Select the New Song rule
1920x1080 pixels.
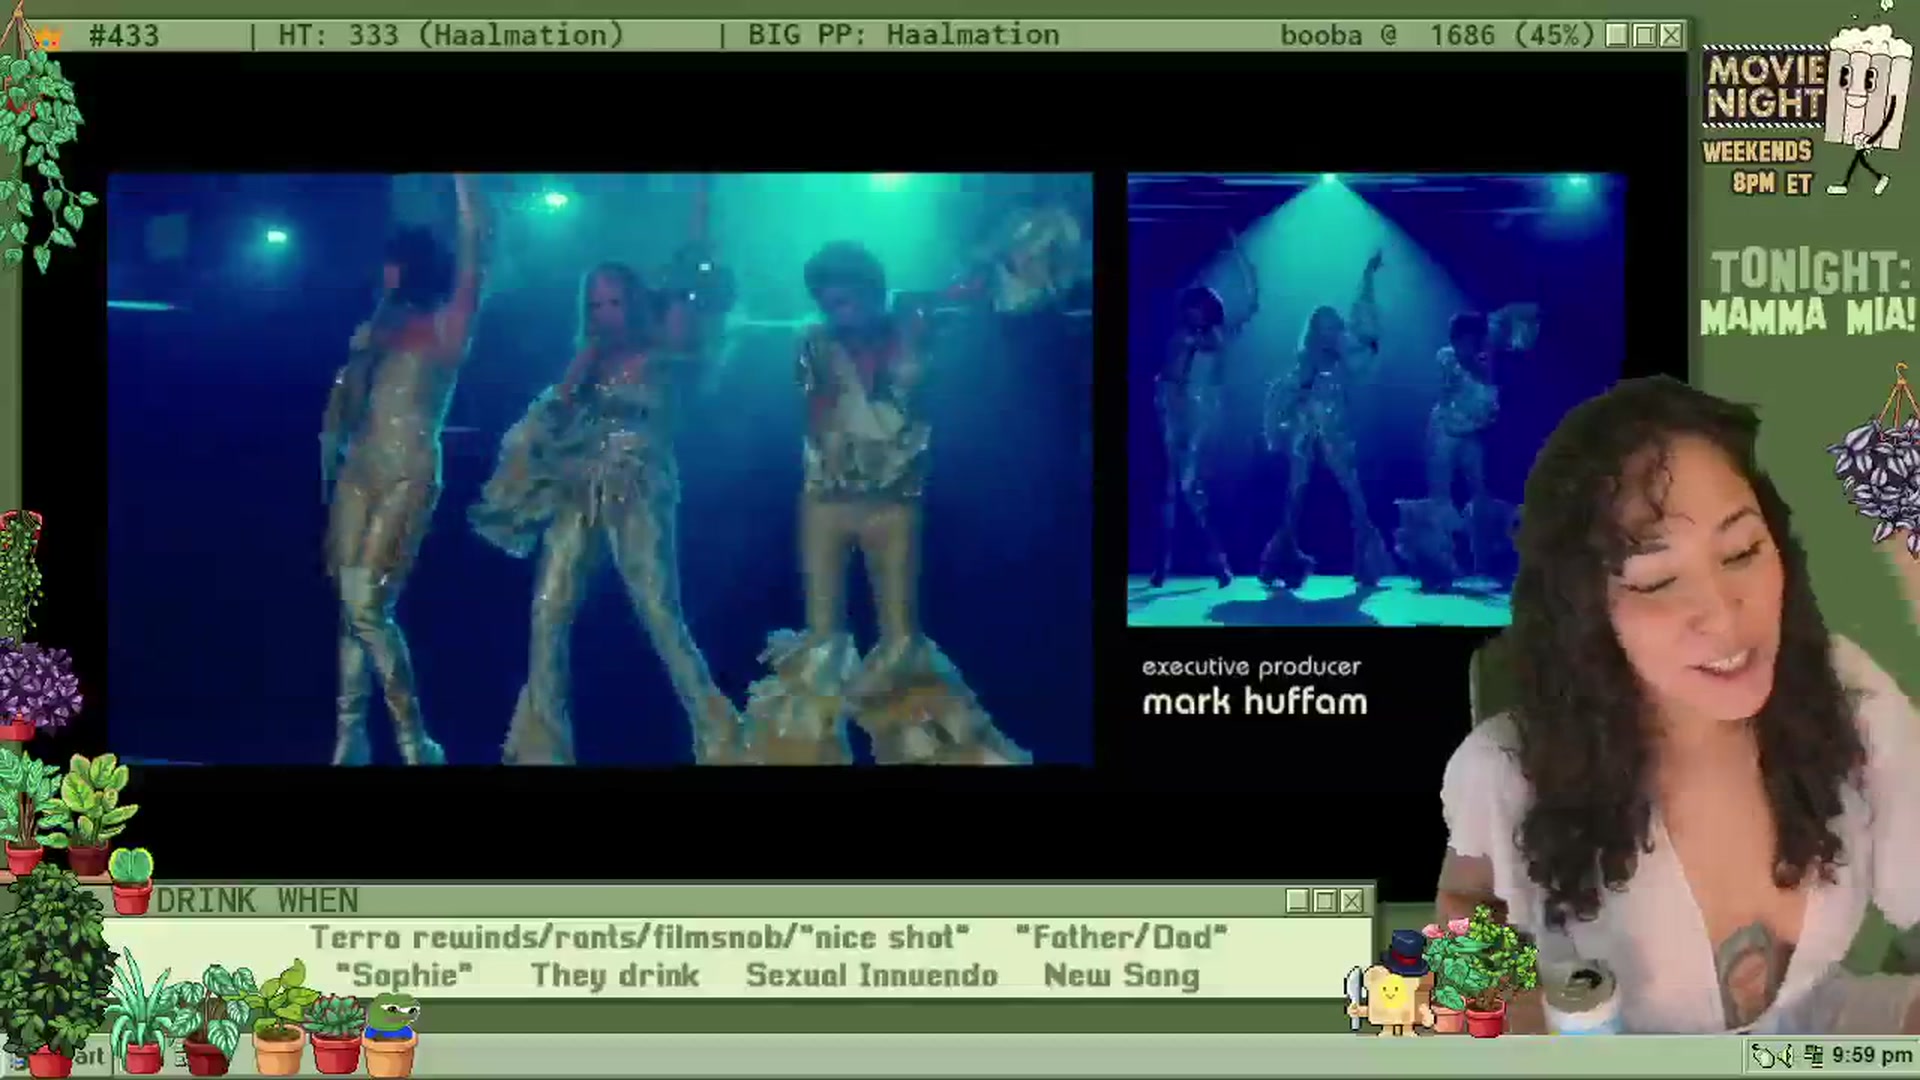click(x=1121, y=975)
